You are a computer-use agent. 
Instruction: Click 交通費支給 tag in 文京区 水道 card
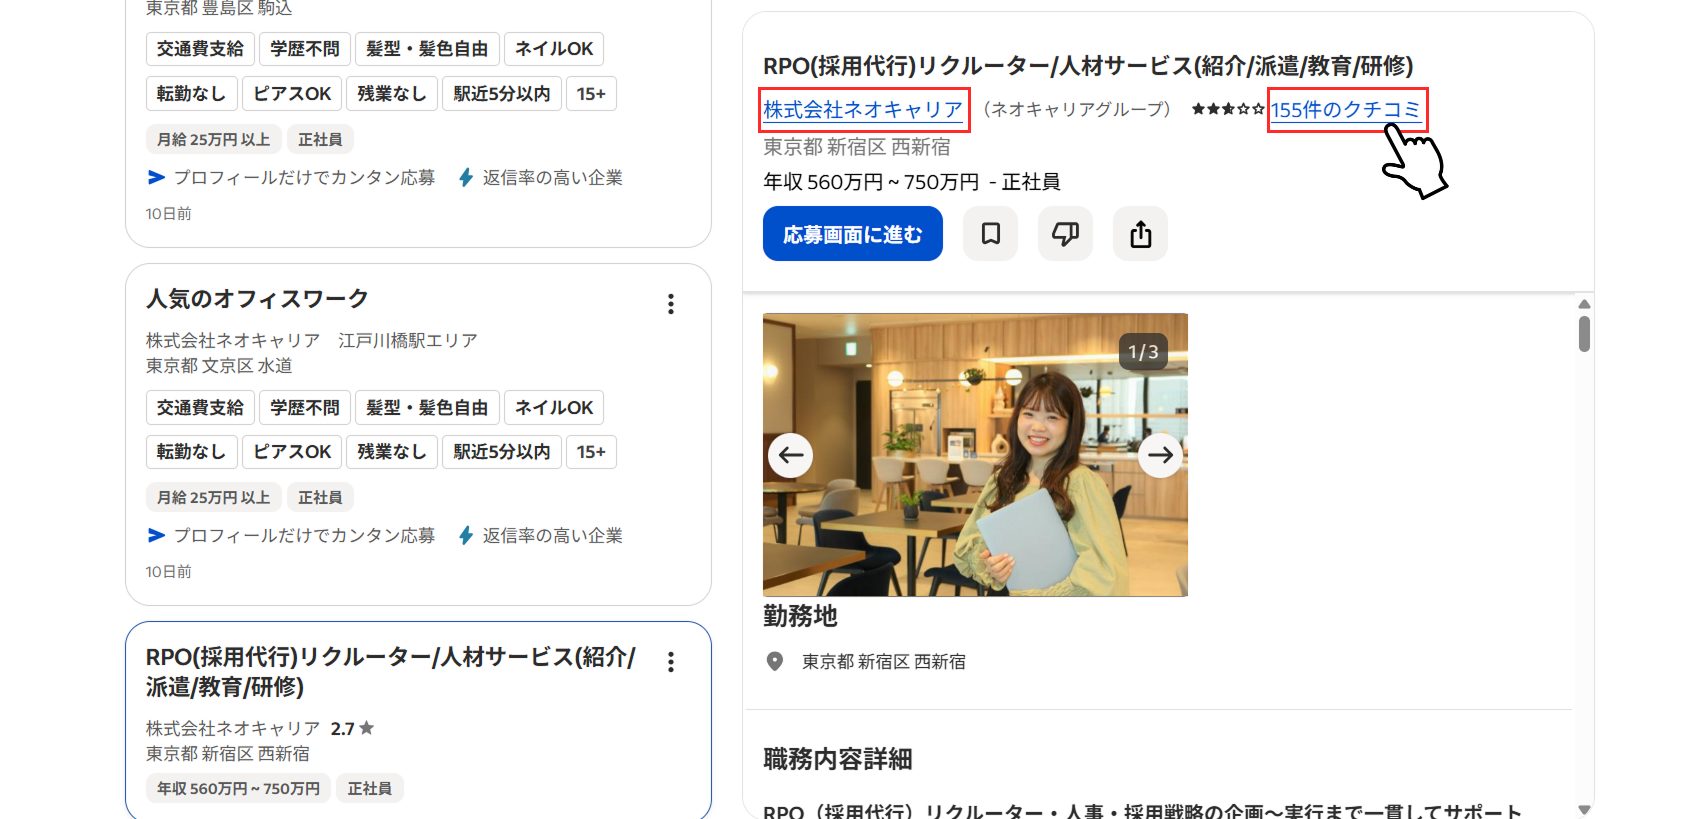[200, 407]
